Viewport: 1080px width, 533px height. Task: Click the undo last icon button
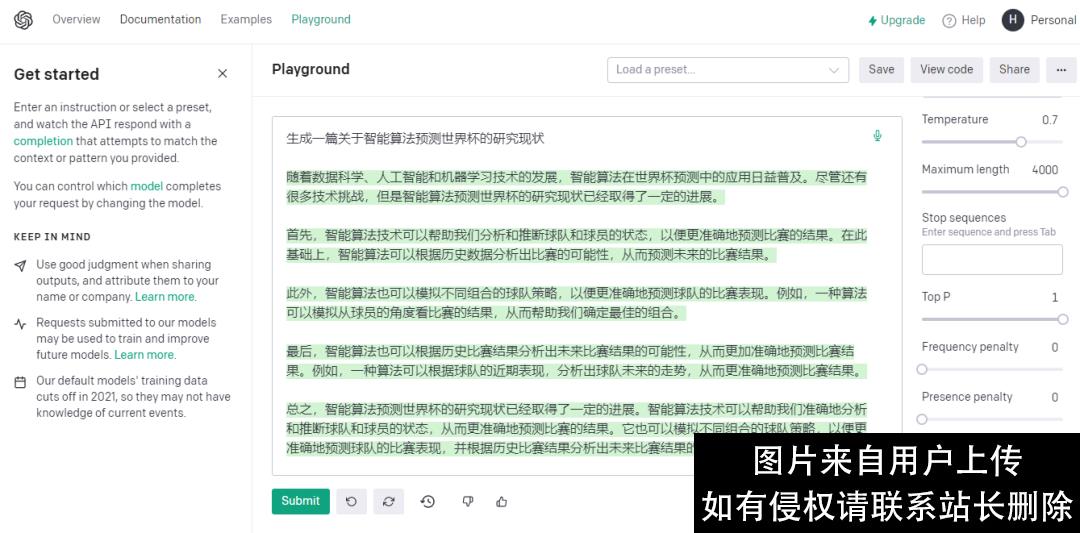pos(351,501)
